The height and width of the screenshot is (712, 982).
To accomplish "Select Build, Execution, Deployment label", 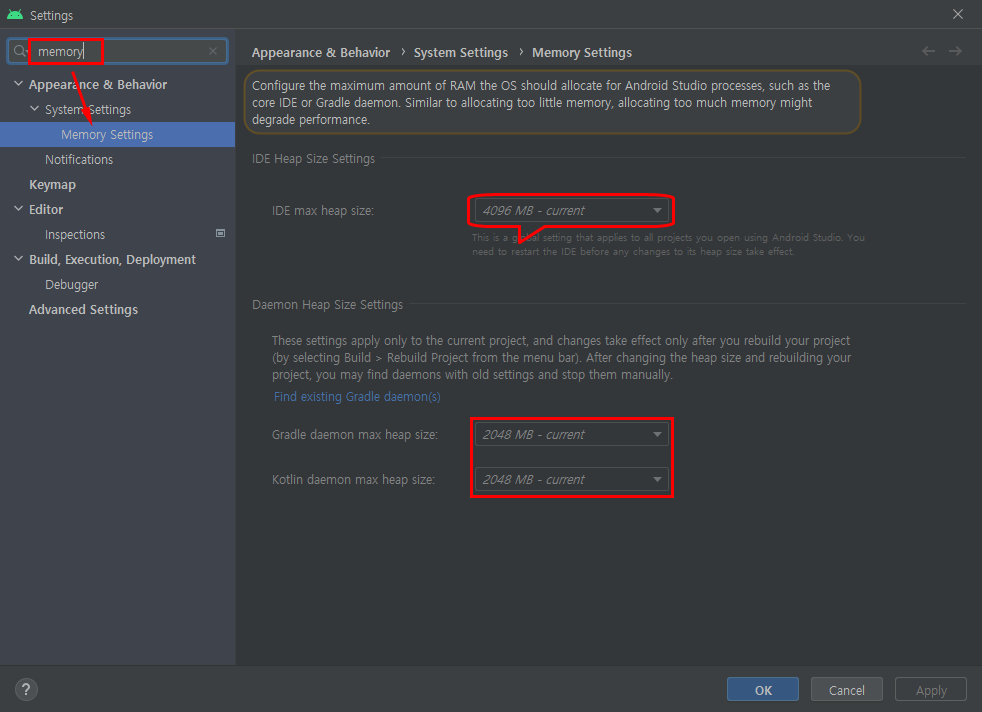I will pos(112,260).
